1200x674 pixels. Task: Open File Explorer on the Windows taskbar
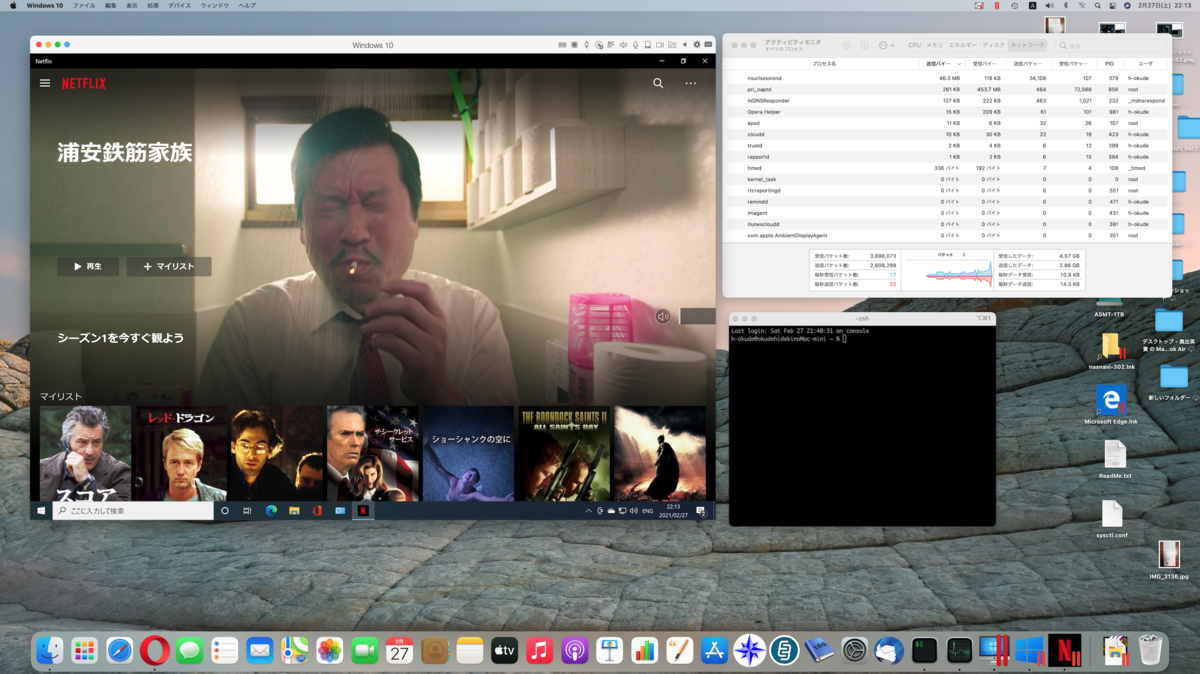(x=294, y=510)
